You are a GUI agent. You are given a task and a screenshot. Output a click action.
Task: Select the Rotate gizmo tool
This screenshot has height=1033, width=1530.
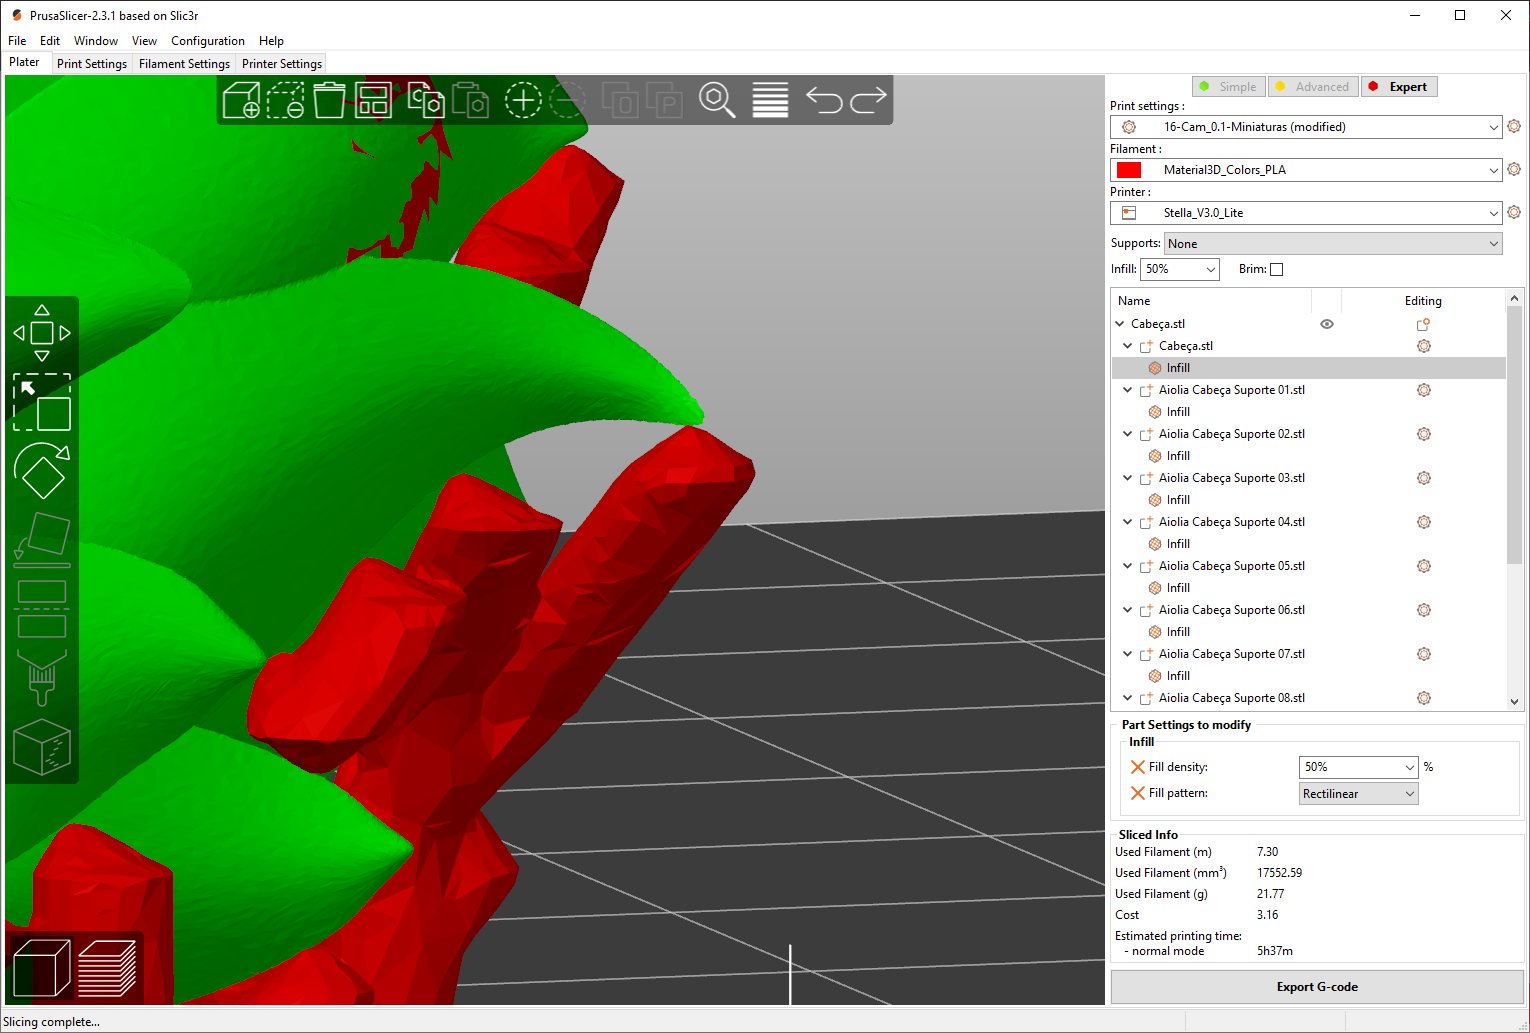42,471
